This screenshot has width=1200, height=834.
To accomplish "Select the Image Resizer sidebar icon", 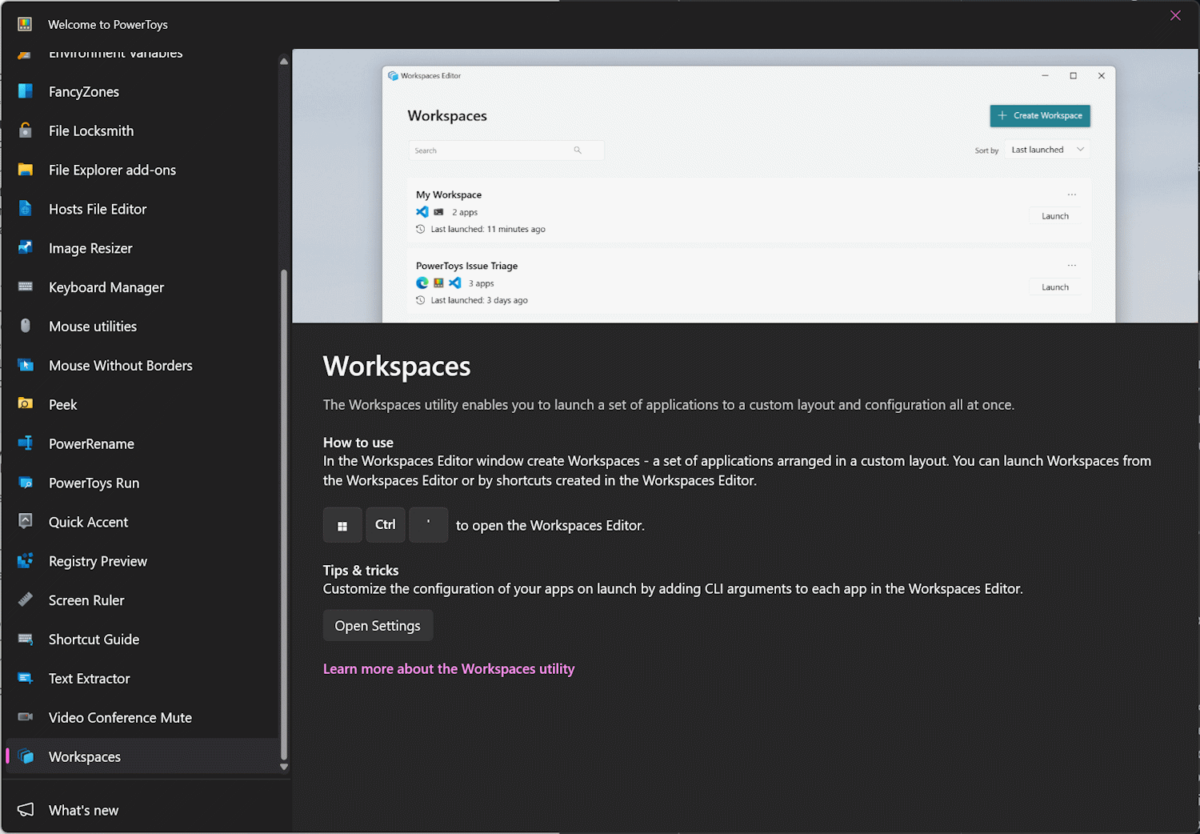I will coord(26,247).
